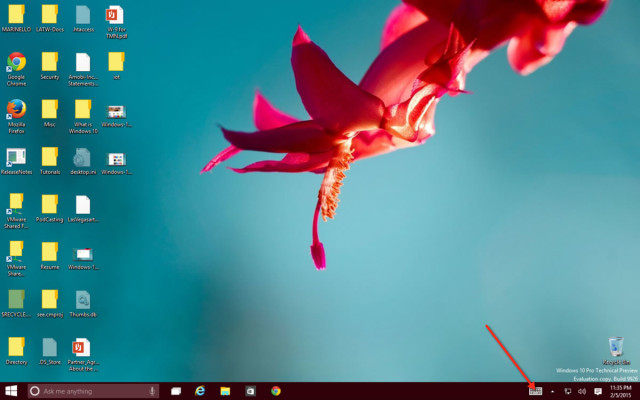Screen dimensions: 640x400
Task: Select the desktop.ini file
Action: [x=83, y=161]
